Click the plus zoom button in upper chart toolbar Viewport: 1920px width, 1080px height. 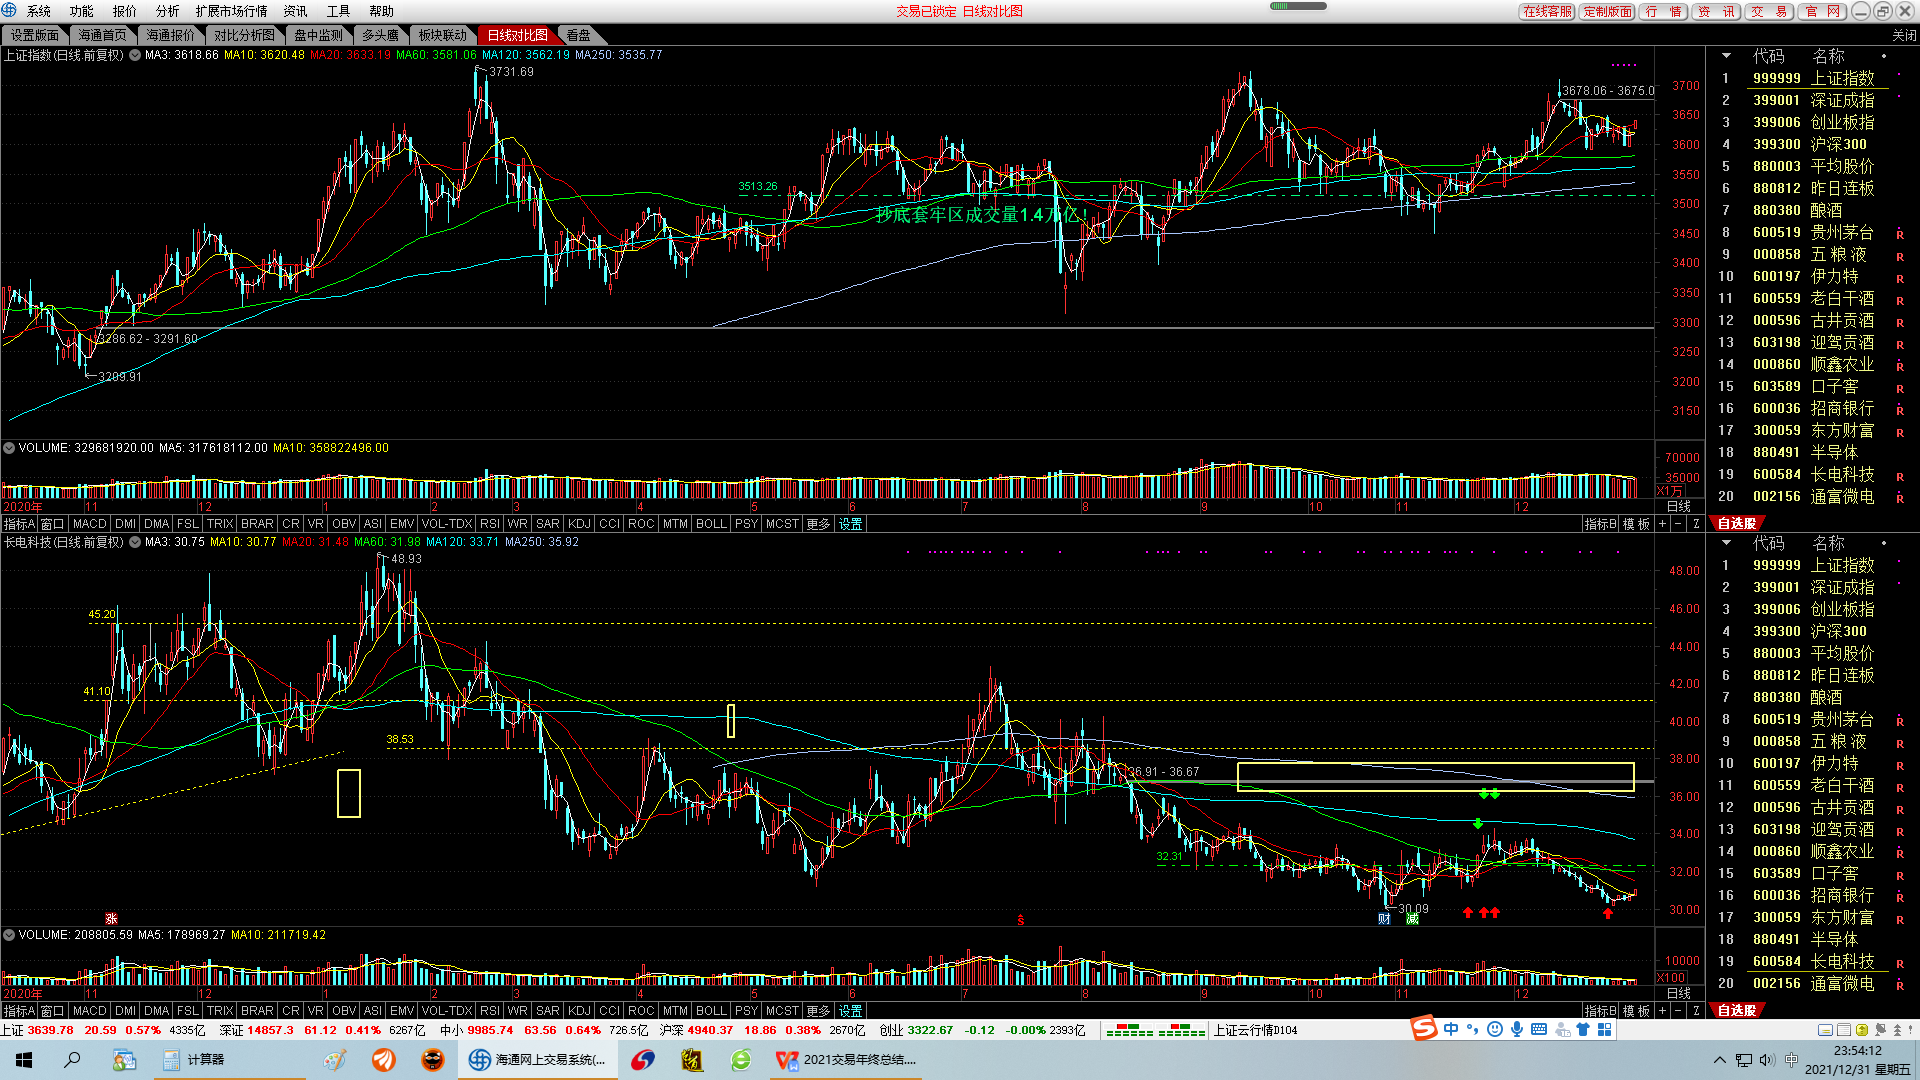coord(1663,524)
